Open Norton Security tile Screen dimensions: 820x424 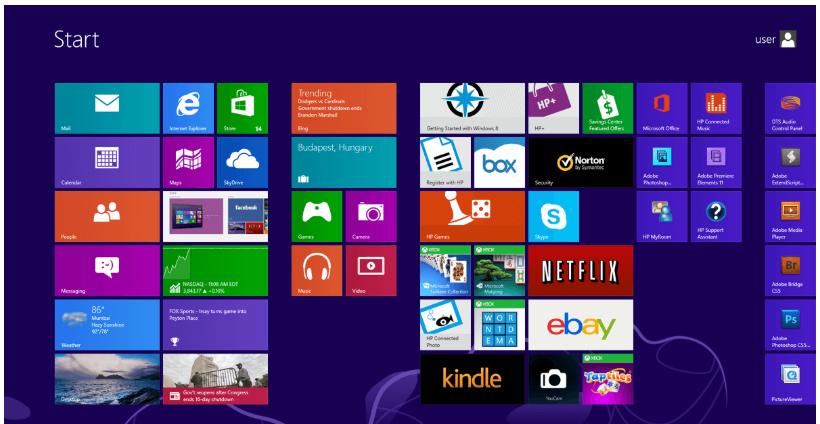(x=580, y=162)
